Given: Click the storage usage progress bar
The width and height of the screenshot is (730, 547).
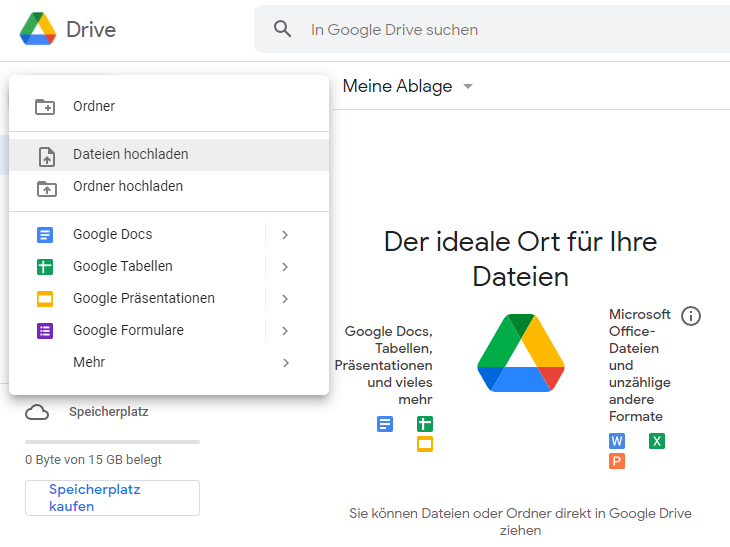Looking at the screenshot, I should click(112, 442).
